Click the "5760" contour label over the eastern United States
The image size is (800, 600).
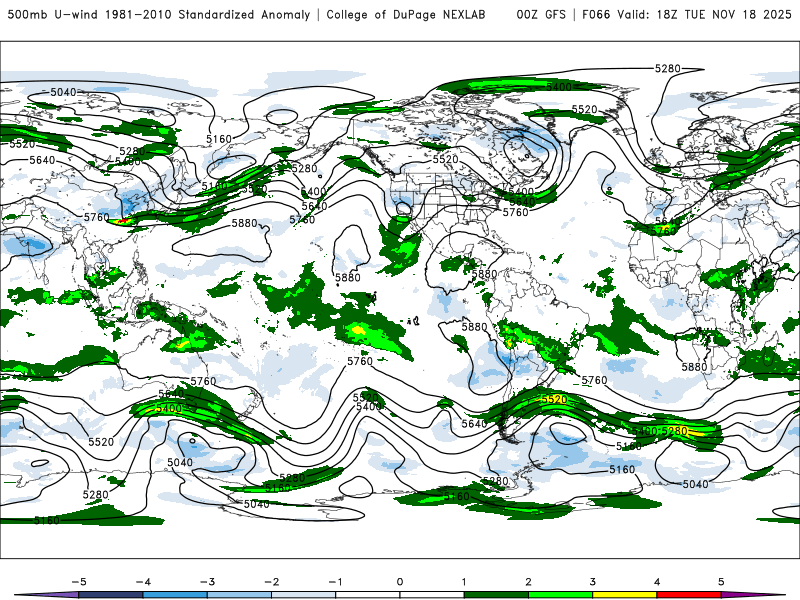(515, 212)
